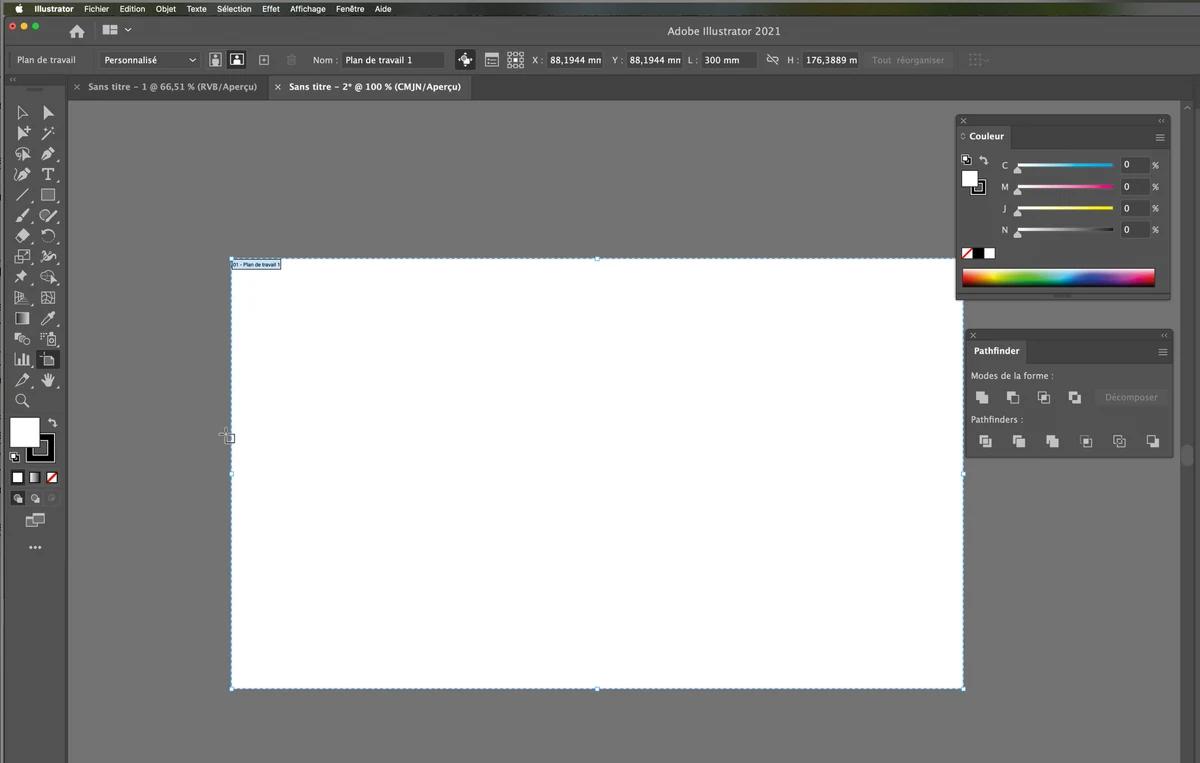1200x763 pixels.
Task: Open artboard options icon in control bar
Action: click(x=492, y=60)
